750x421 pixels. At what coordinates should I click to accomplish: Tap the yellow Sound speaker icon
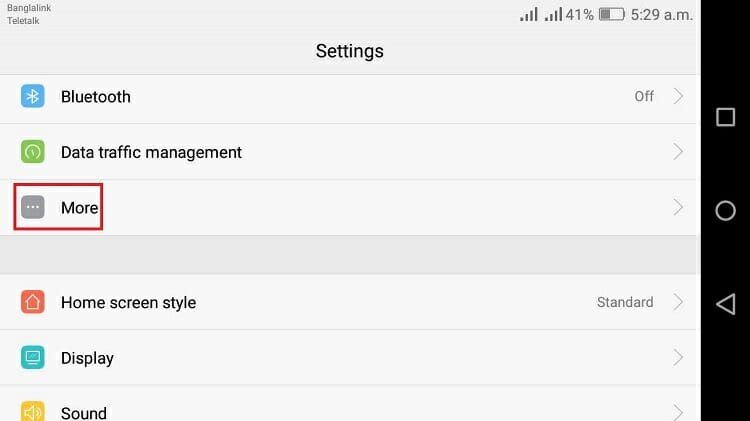click(33, 411)
